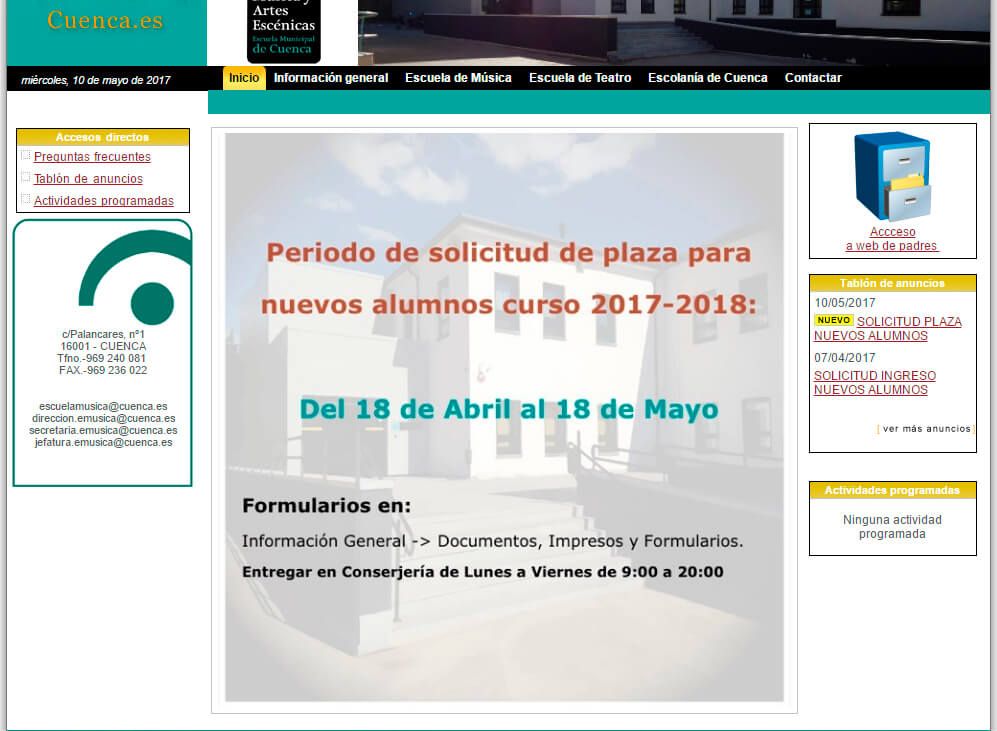
Task: Click the bullet icon beside Actividades programadas
Action: click(x=25, y=198)
